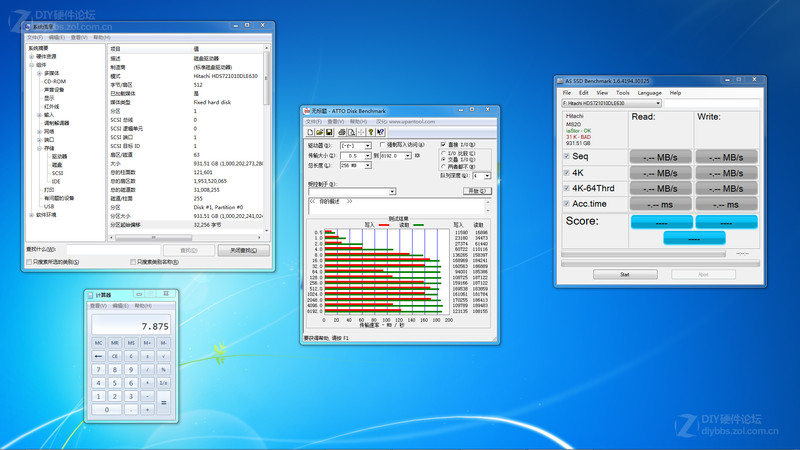The height and width of the screenshot is (450, 800).
Task: Select the I/O comparison radio button in ATTO
Action: click(x=443, y=153)
